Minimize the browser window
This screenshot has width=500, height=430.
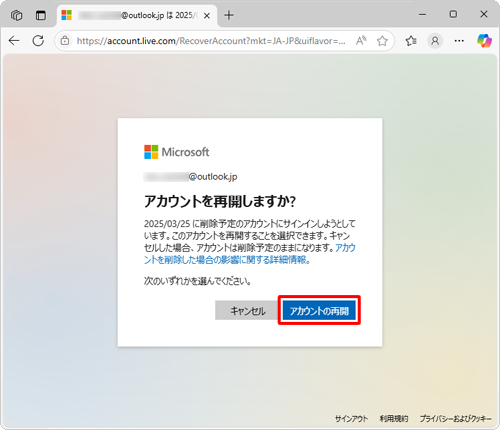423,14
